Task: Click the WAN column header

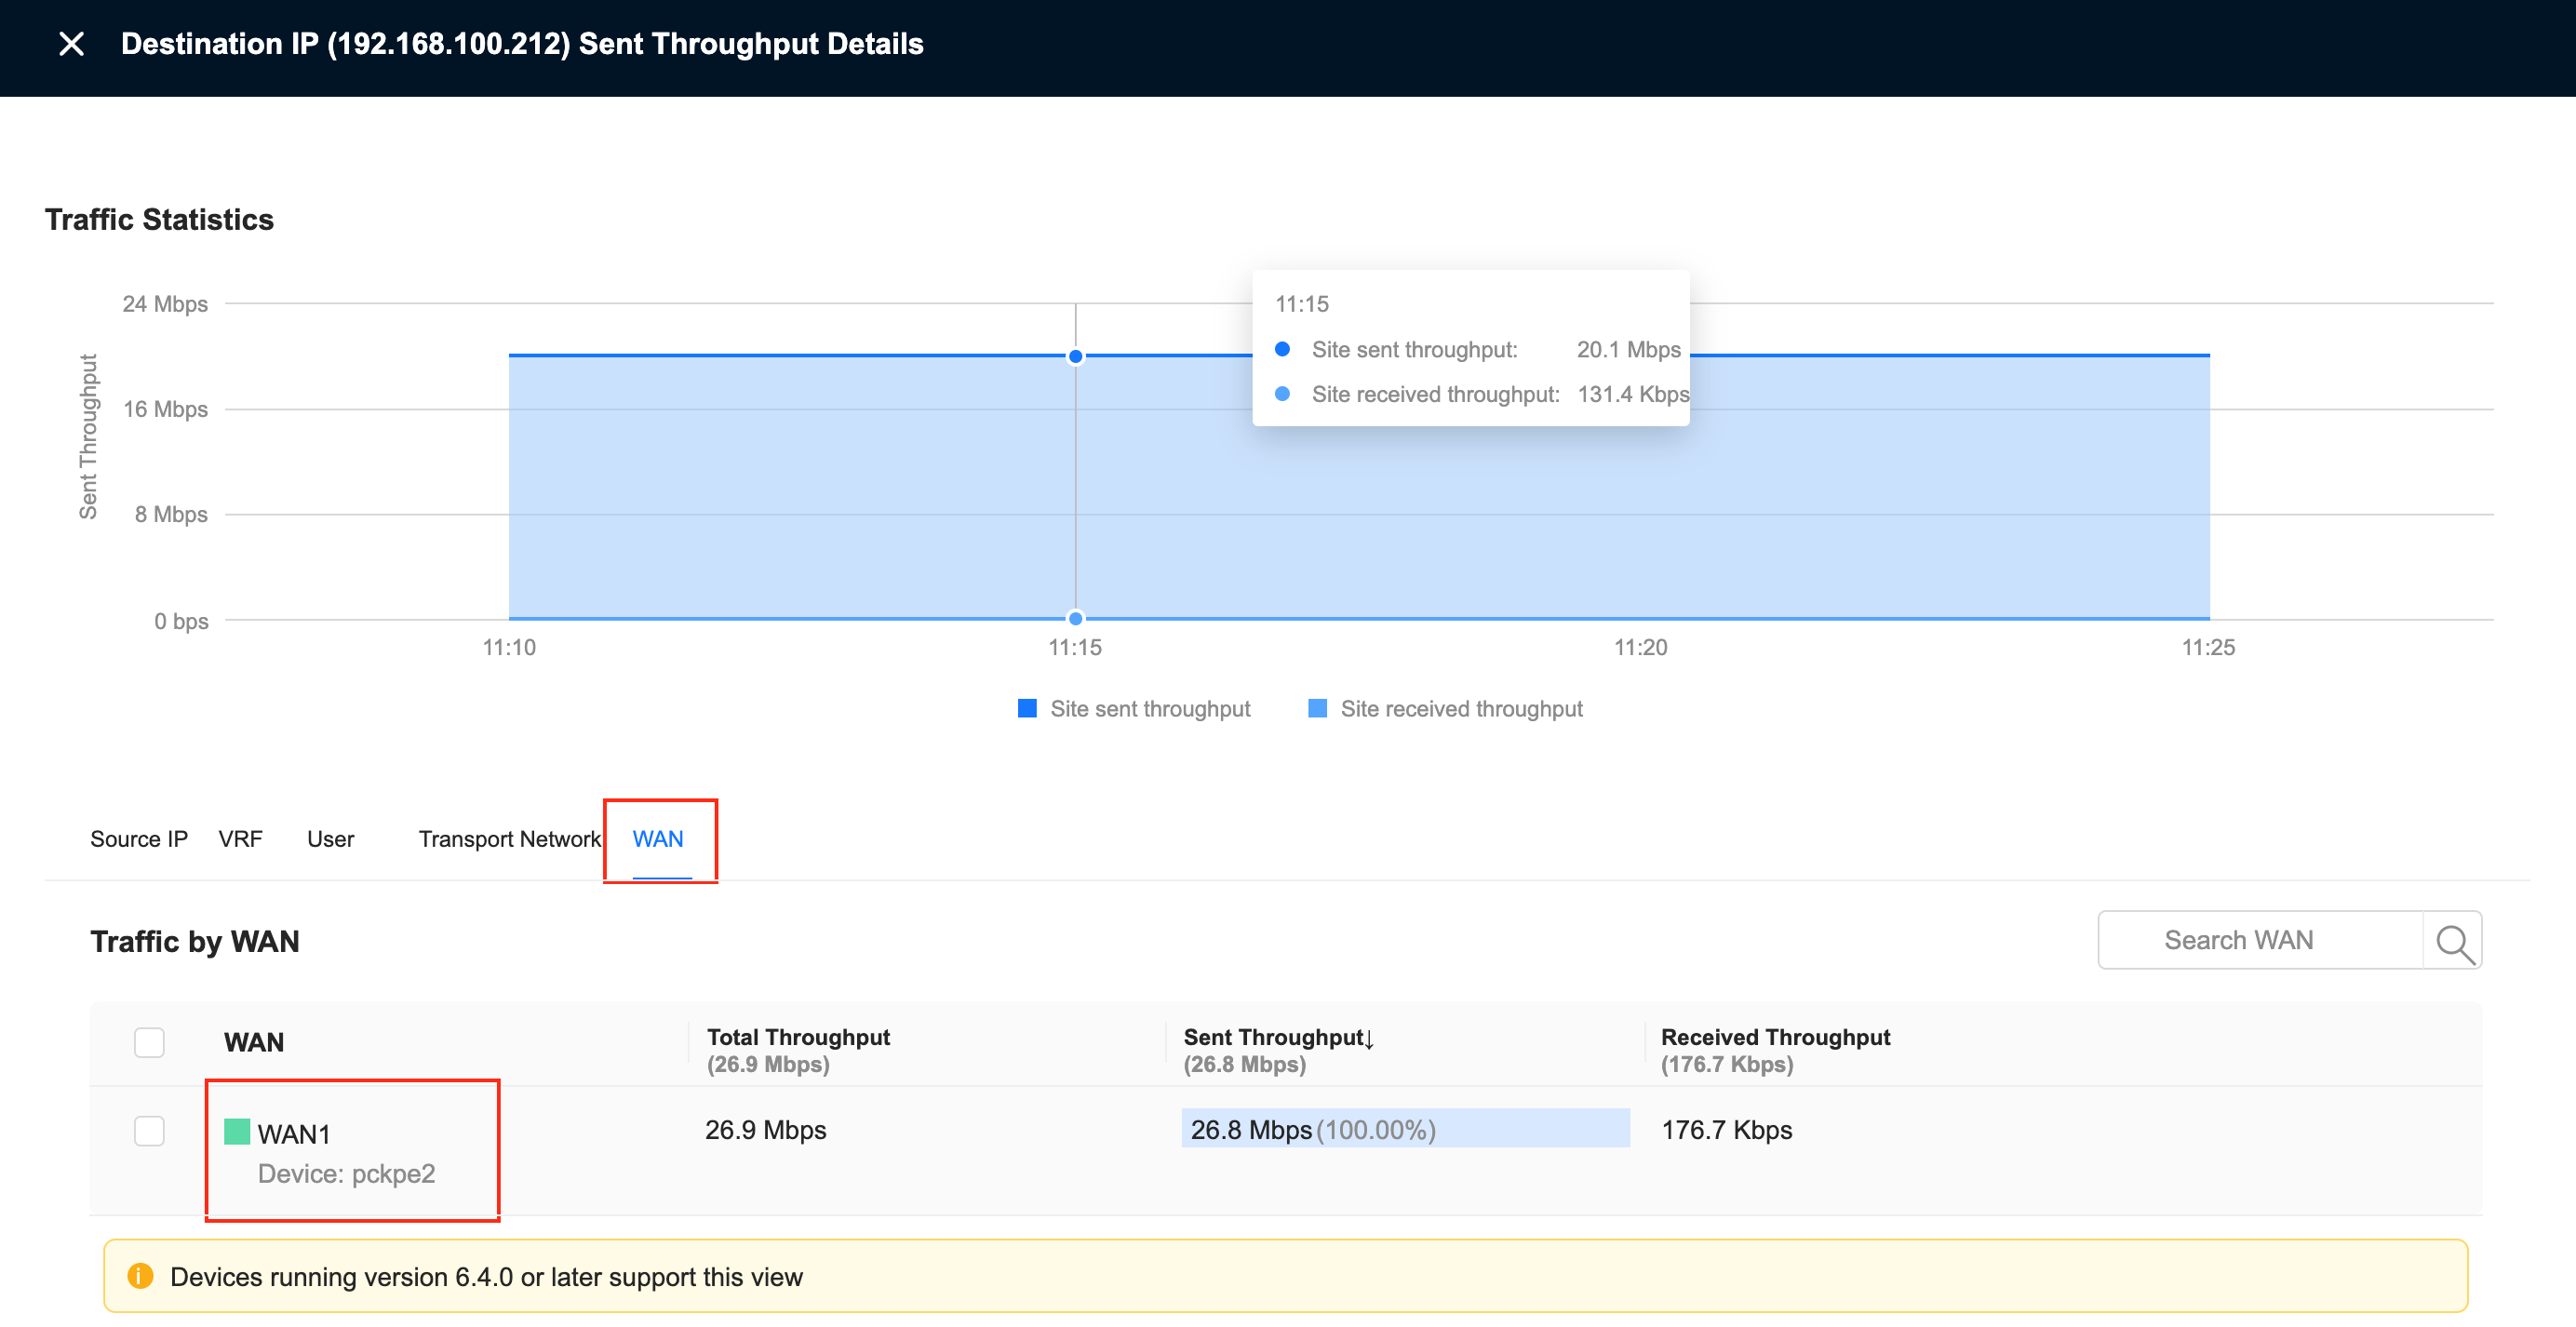Action: point(254,1043)
